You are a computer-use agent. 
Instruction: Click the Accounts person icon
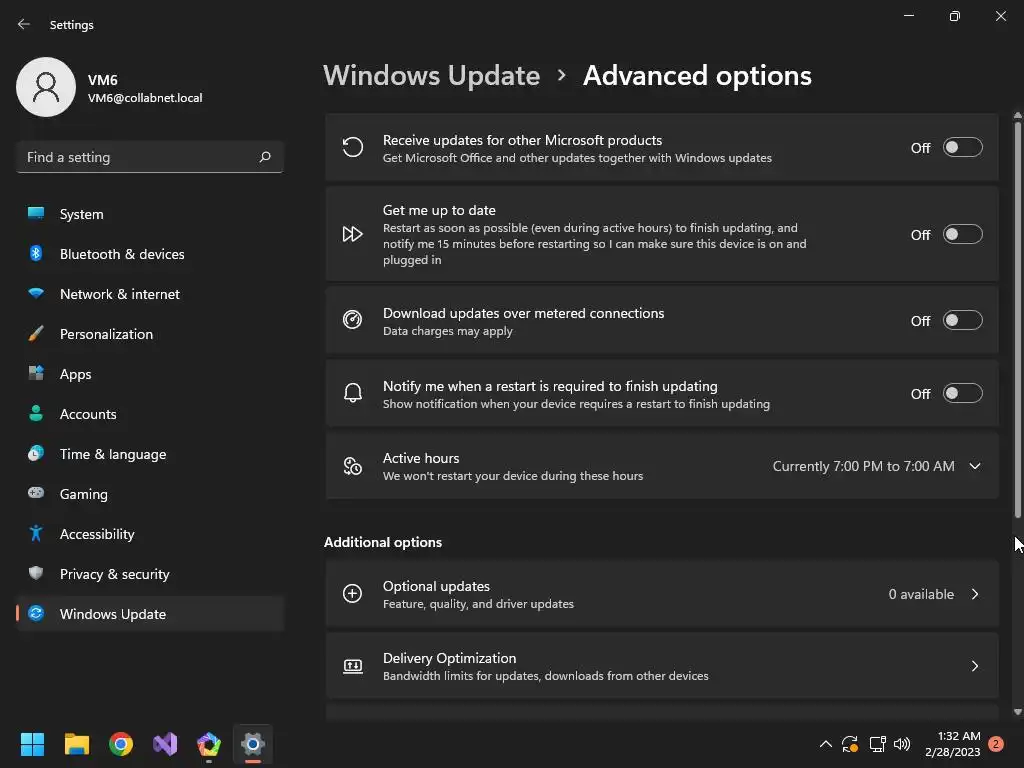(36, 413)
